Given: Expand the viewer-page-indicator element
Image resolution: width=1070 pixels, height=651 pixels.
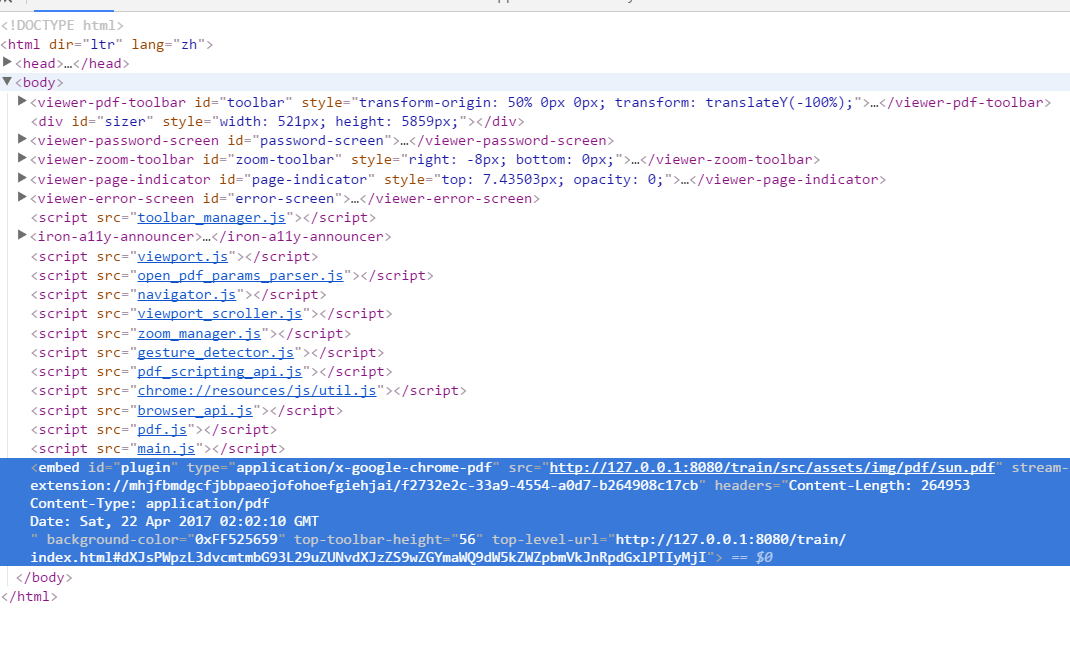Looking at the screenshot, I should pyautogui.click(x=23, y=179).
